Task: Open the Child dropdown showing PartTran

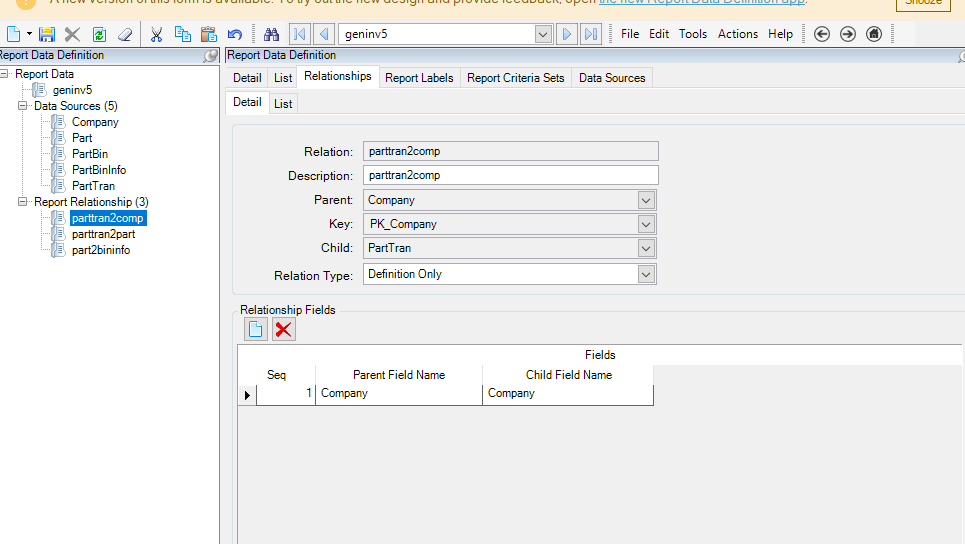Action: pyautogui.click(x=646, y=249)
